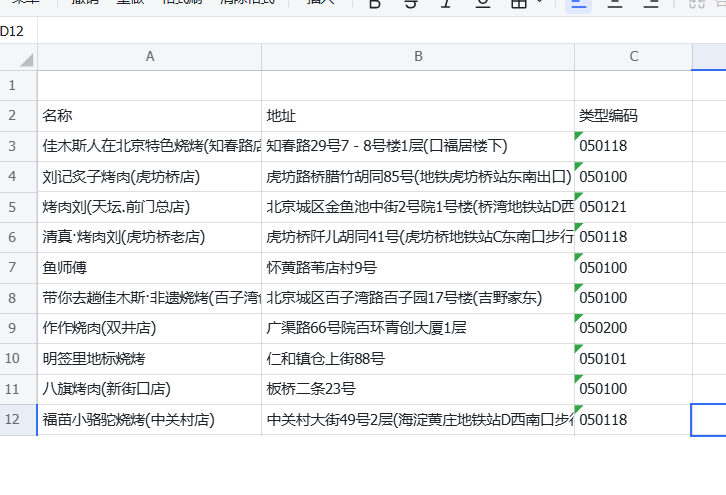
Task: Select column C header
Action: coord(633,57)
